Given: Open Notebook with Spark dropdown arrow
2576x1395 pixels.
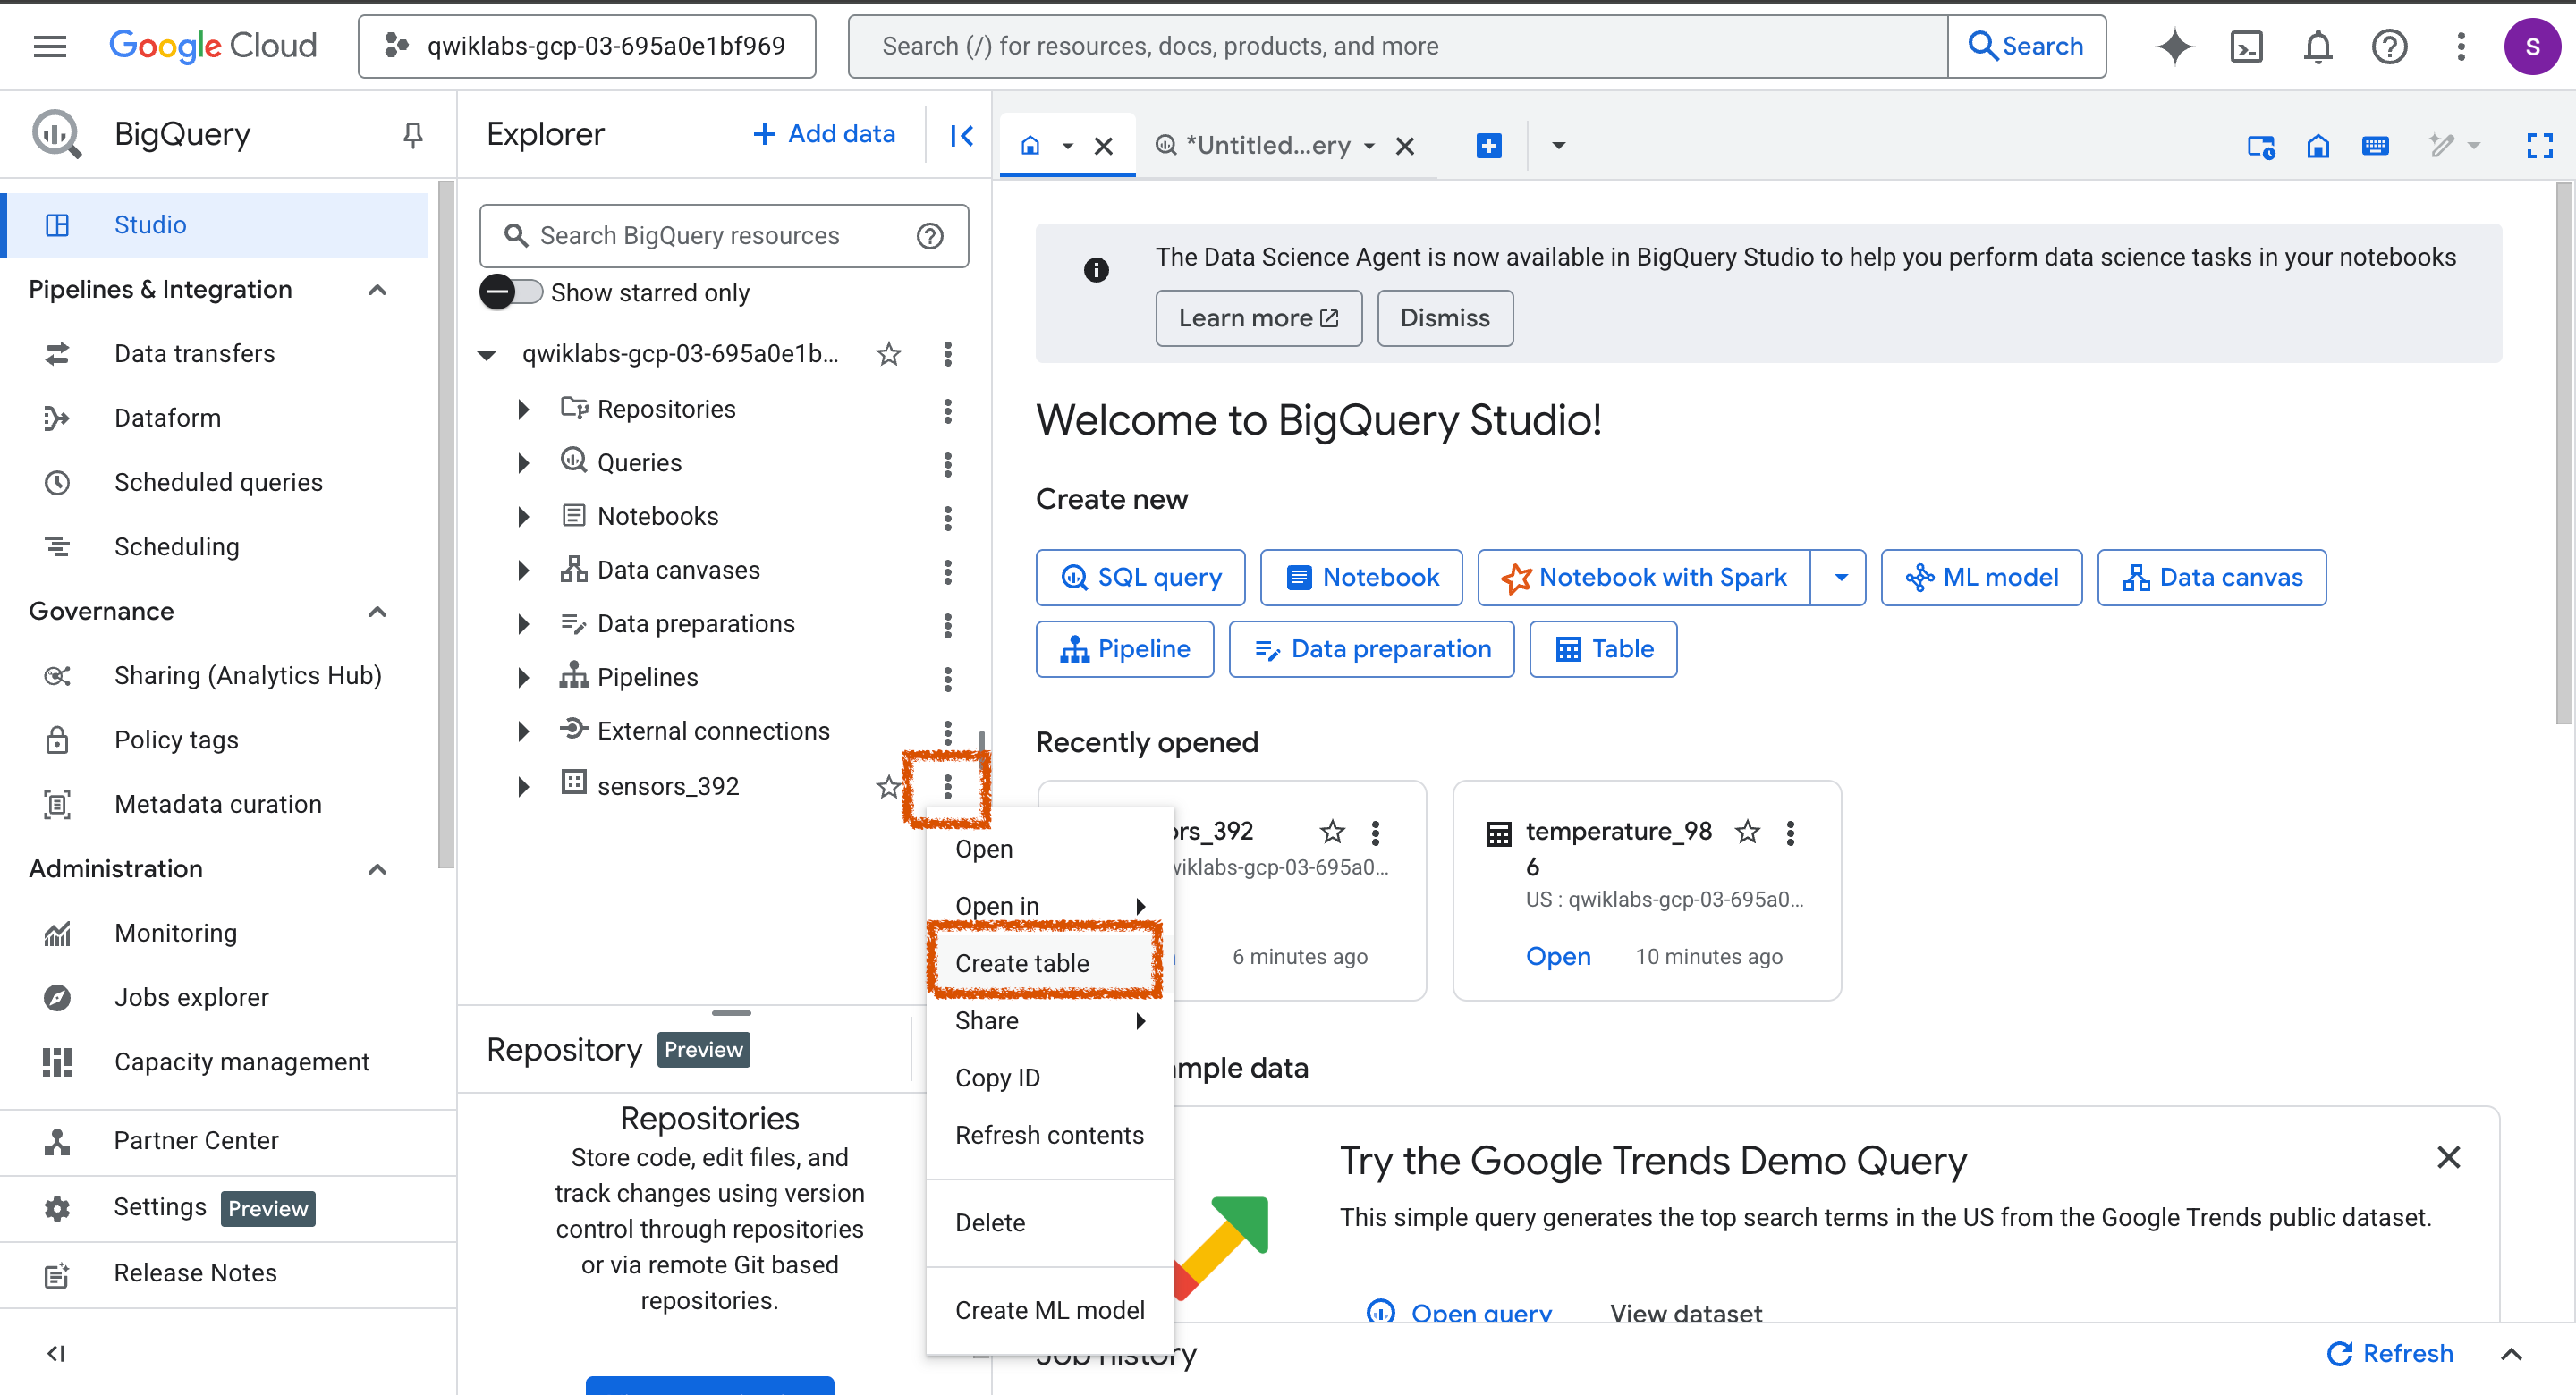Looking at the screenshot, I should (1840, 577).
